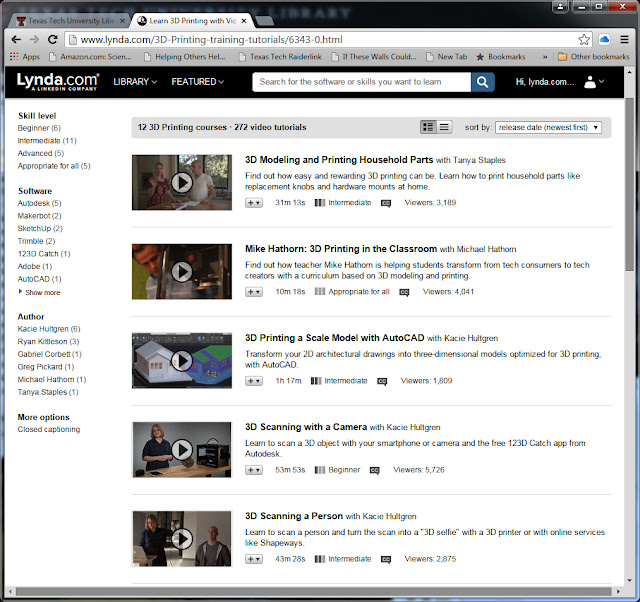This screenshot has width=640, height=602.
Task: Expand Show more under Software
Action: [x=39, y=292]
